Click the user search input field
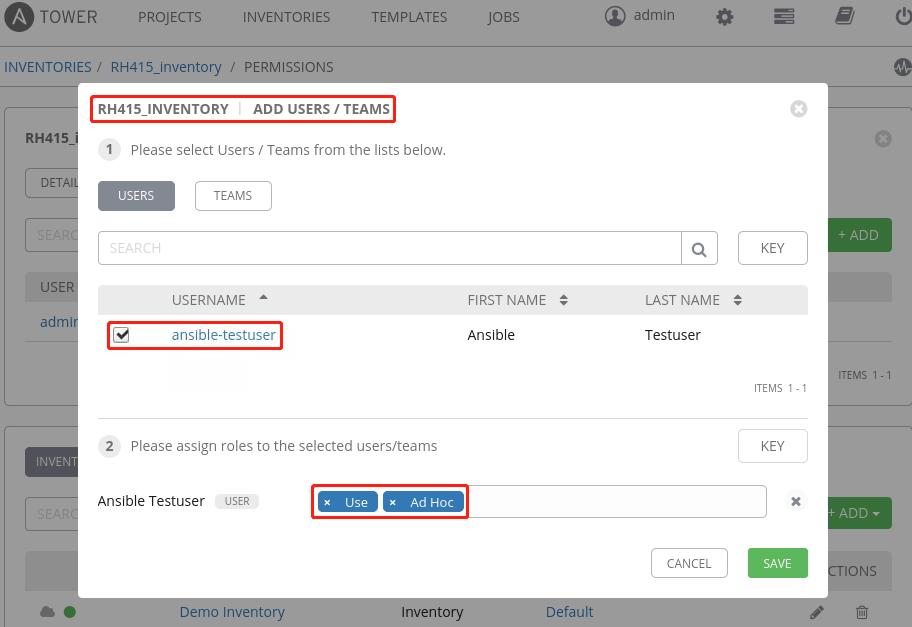The image size is (912, 627). pyautogui.click(x=390, y=248)
